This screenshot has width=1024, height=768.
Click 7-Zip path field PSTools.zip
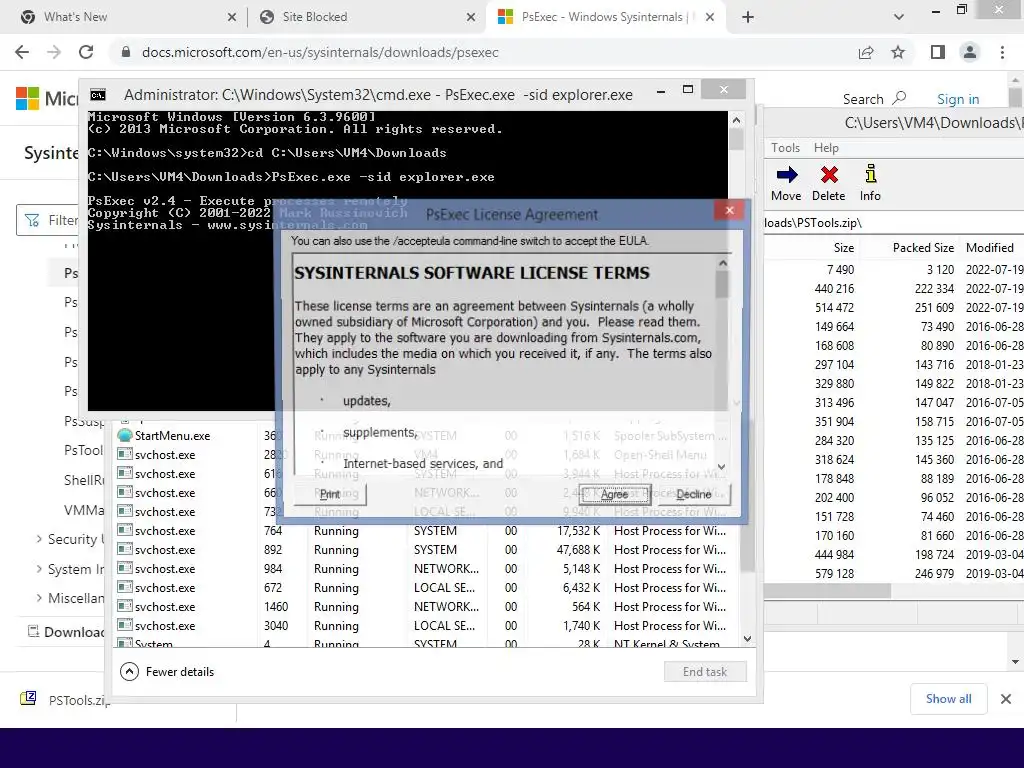click(894, 223)
